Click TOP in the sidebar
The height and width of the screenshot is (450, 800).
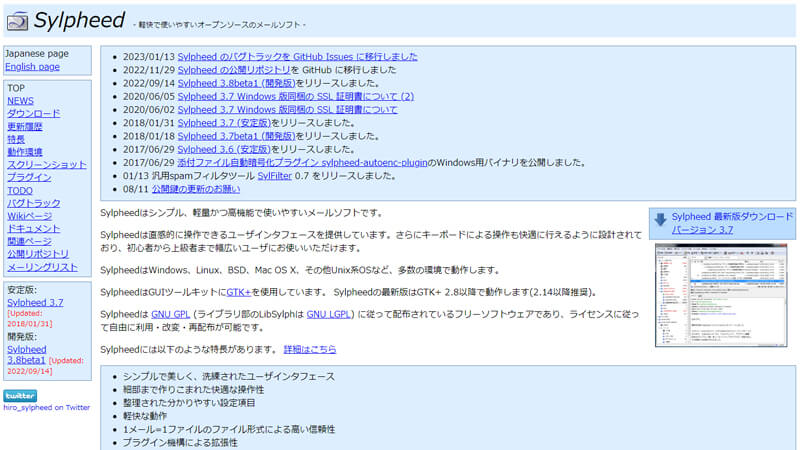[16, 88]
